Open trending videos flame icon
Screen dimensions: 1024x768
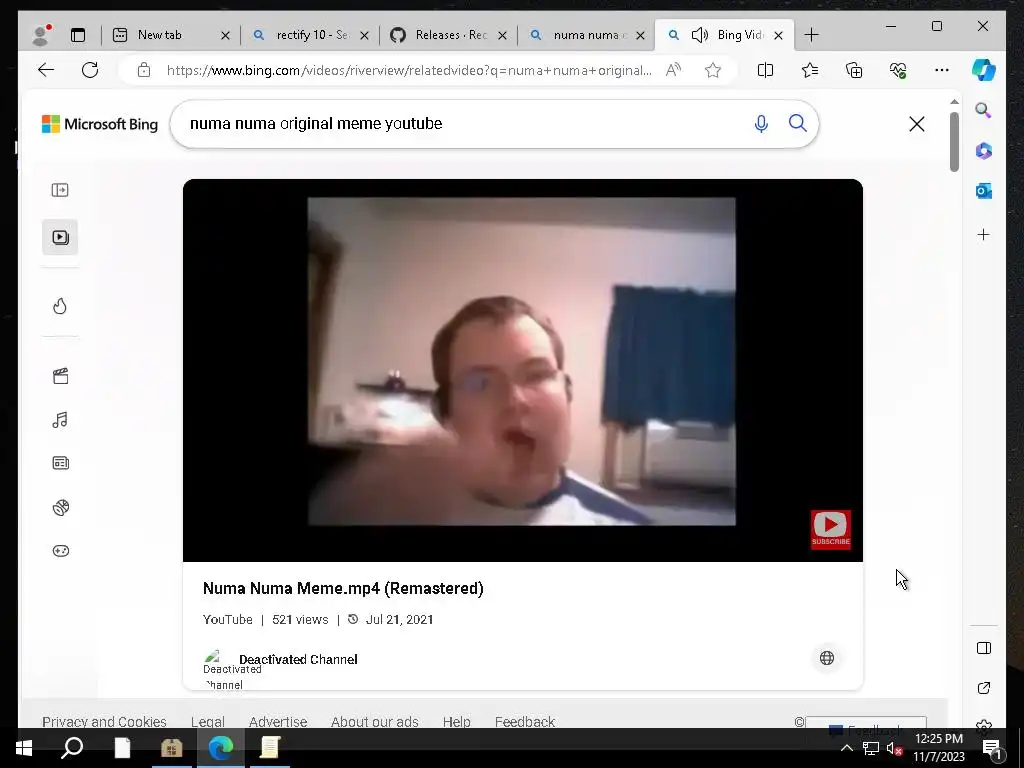click(60, 306)
